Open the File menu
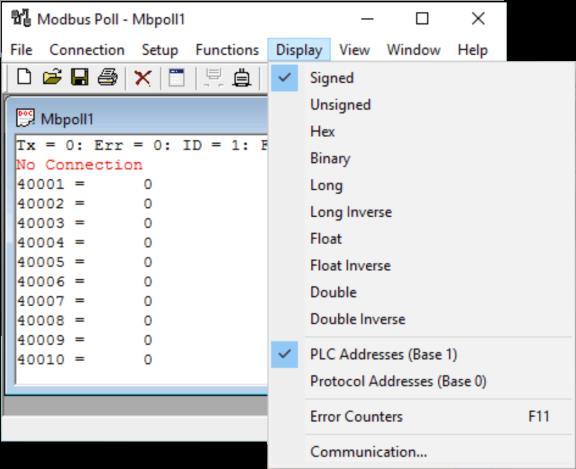The width and height of the screenshot is (576, 469). [x=21, y=50]
